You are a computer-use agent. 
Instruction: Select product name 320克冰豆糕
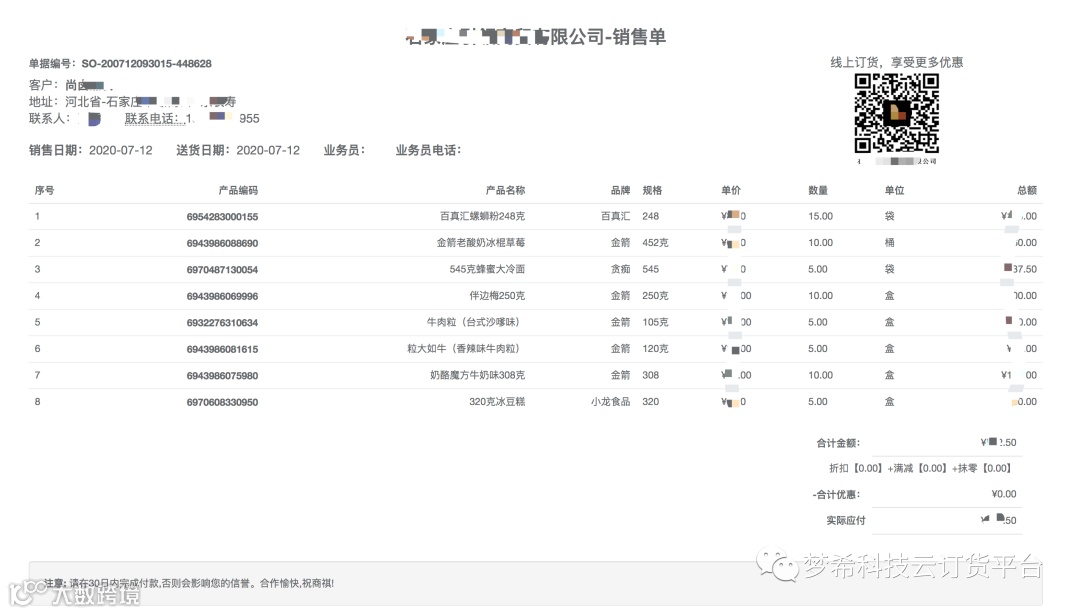[x=497, y=402]
